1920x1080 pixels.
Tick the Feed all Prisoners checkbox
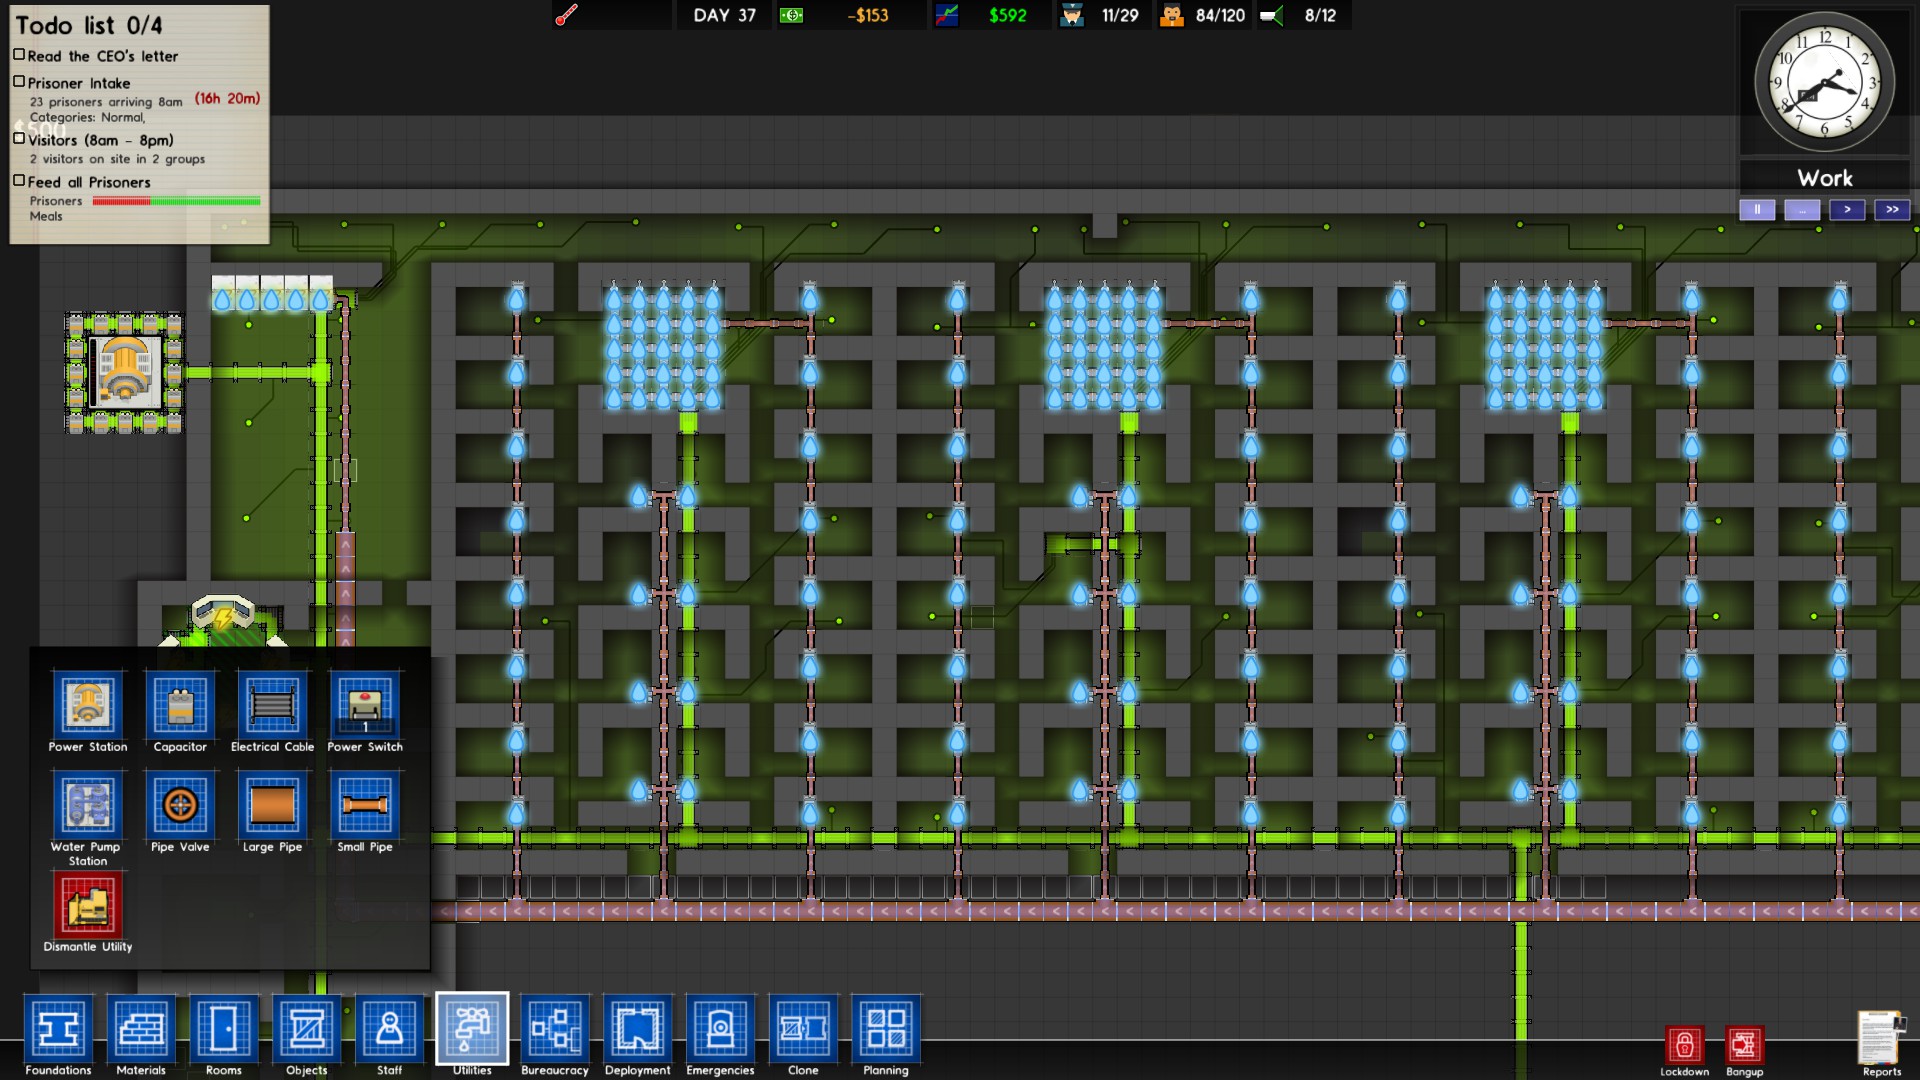coord(19,181)
